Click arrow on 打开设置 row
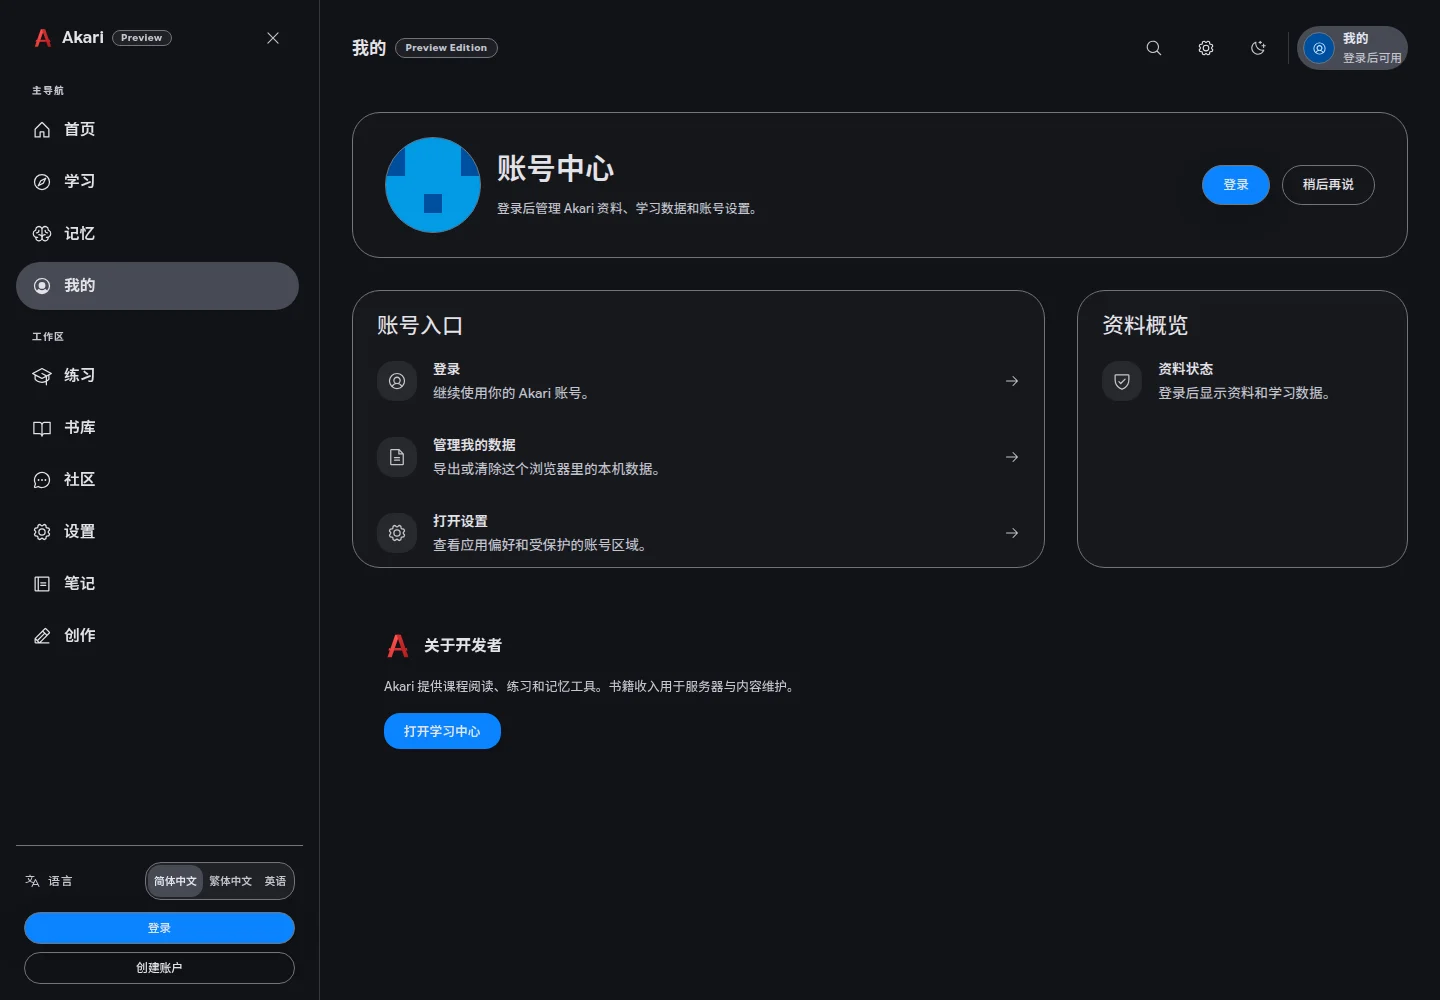 coord(1012,533)
